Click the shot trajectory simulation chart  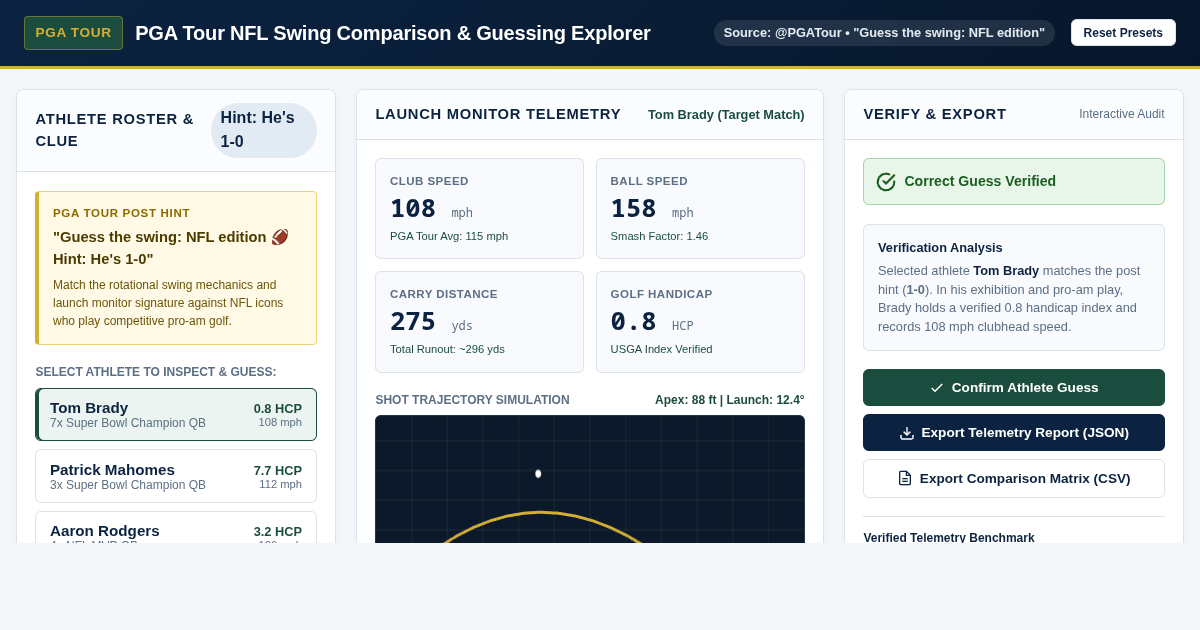pos(590,479)
